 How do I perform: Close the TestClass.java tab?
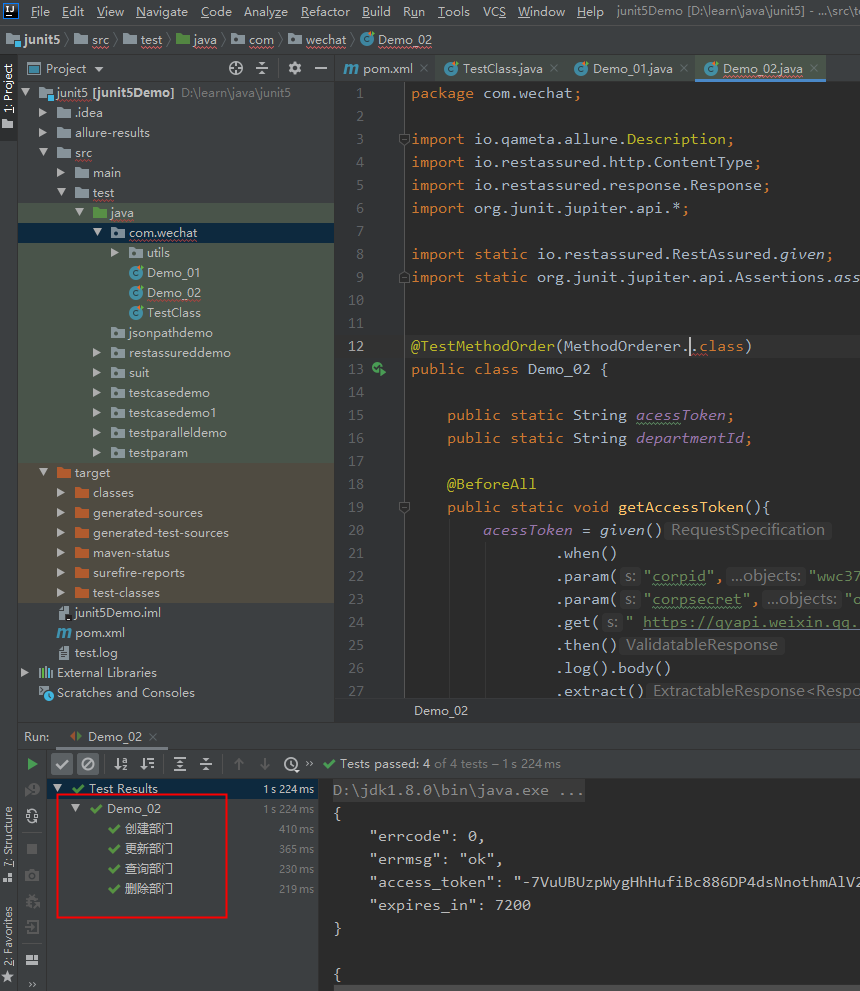tap(554, 68)
